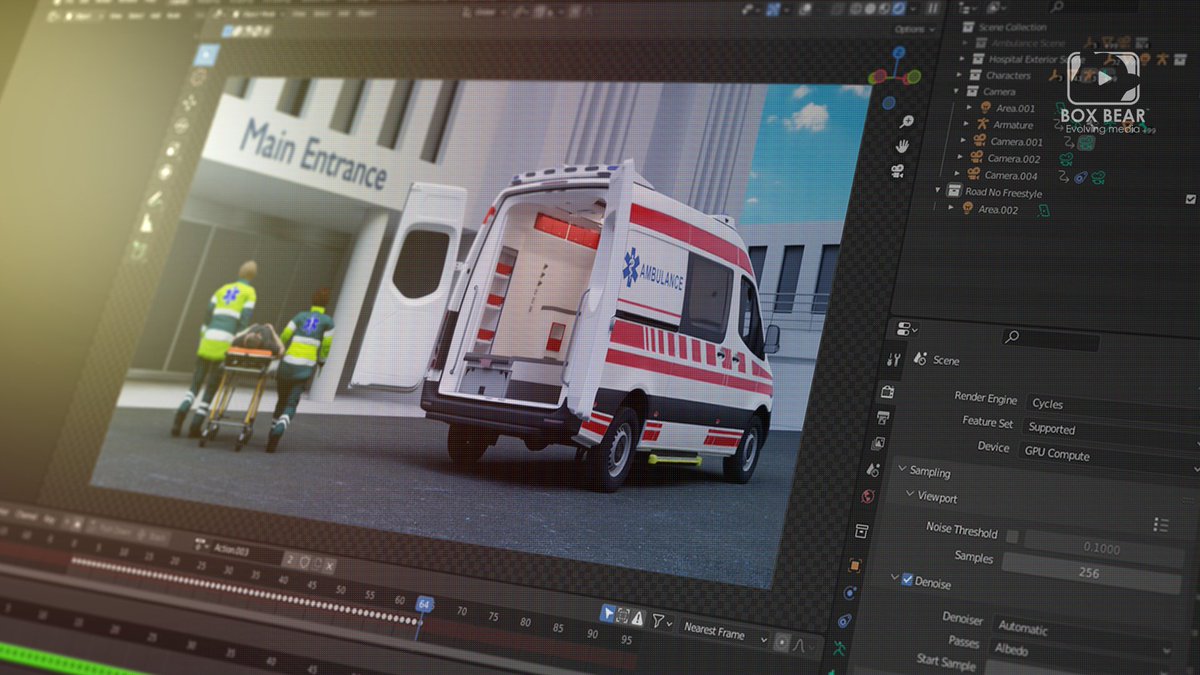Select the armature icon next to Armature

tap(982, 125)
